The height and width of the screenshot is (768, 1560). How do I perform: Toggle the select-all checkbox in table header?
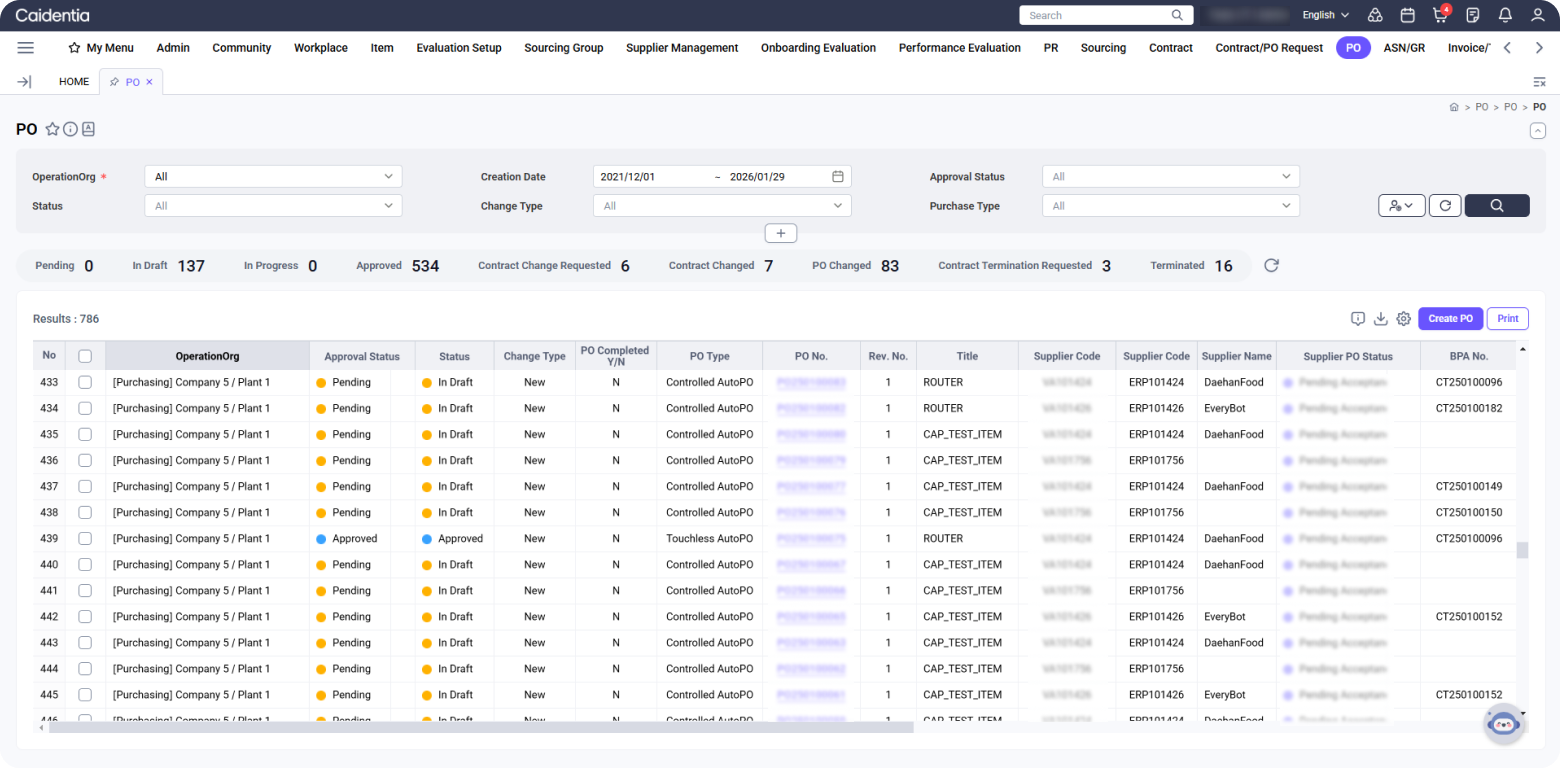[x=85, y=356]
